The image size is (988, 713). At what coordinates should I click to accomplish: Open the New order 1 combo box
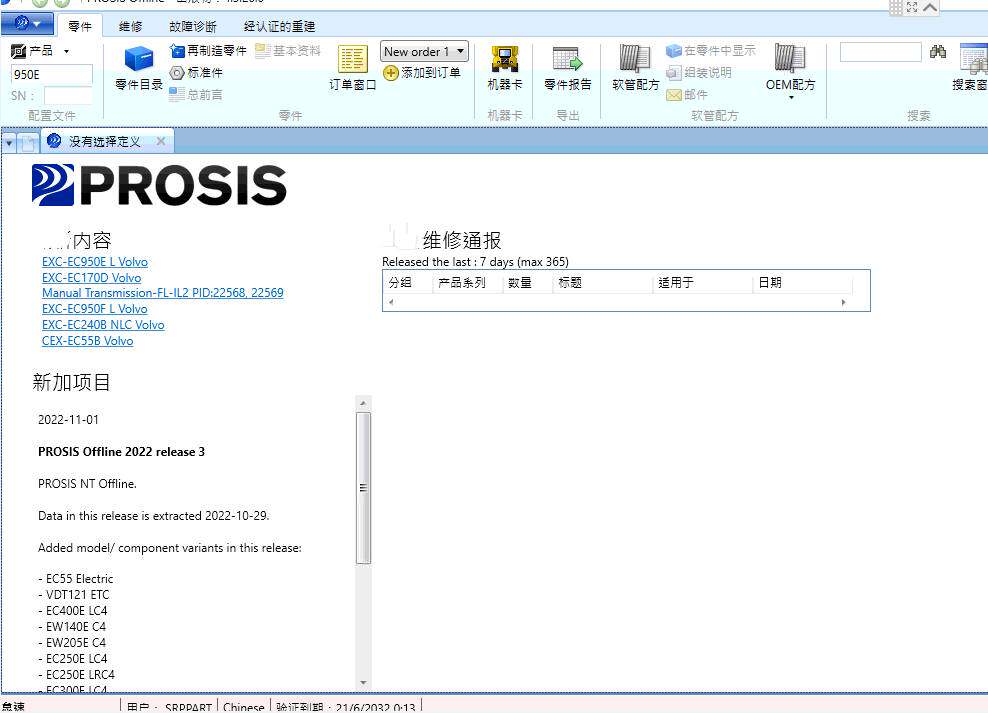click(x=424, y=51)
